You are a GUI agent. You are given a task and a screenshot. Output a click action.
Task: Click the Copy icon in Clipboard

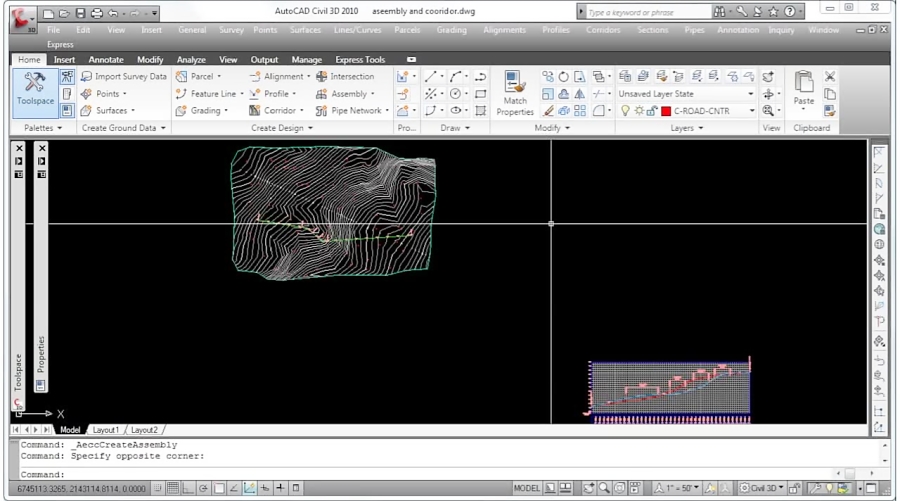829,94
